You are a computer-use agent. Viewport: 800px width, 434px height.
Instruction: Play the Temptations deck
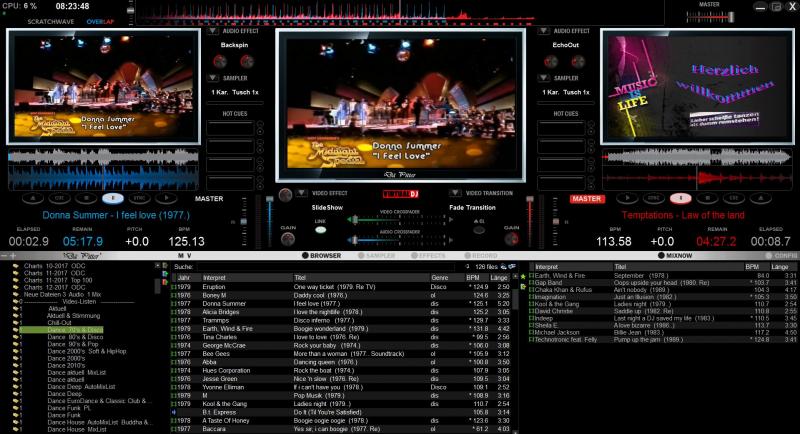coord(628,198)
